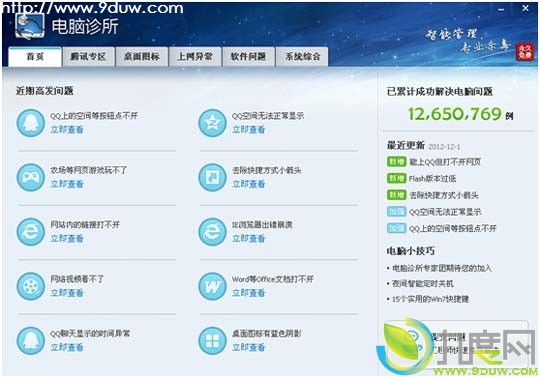Close the 电脑诊所 window
Image resolution: width=540 pixels, height=378 pixels.
point(526,8)
